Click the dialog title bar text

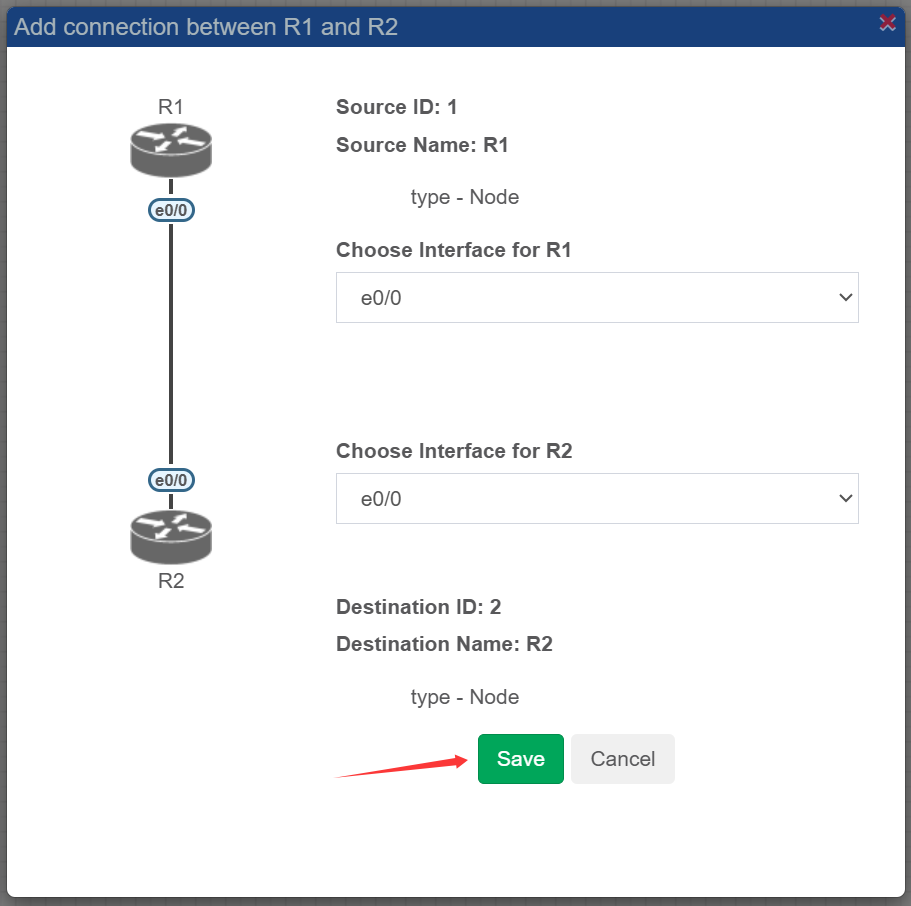click(206, 27)
